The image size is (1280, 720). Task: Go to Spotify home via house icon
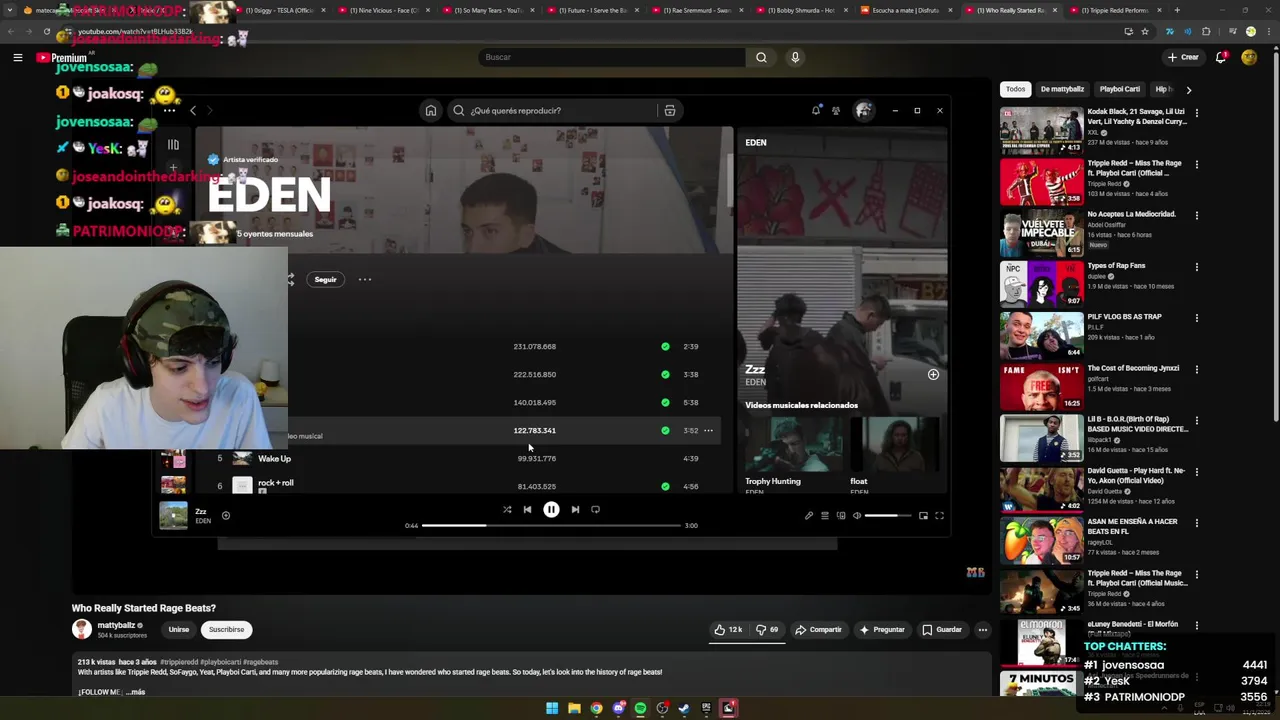[x=431, y=111]
